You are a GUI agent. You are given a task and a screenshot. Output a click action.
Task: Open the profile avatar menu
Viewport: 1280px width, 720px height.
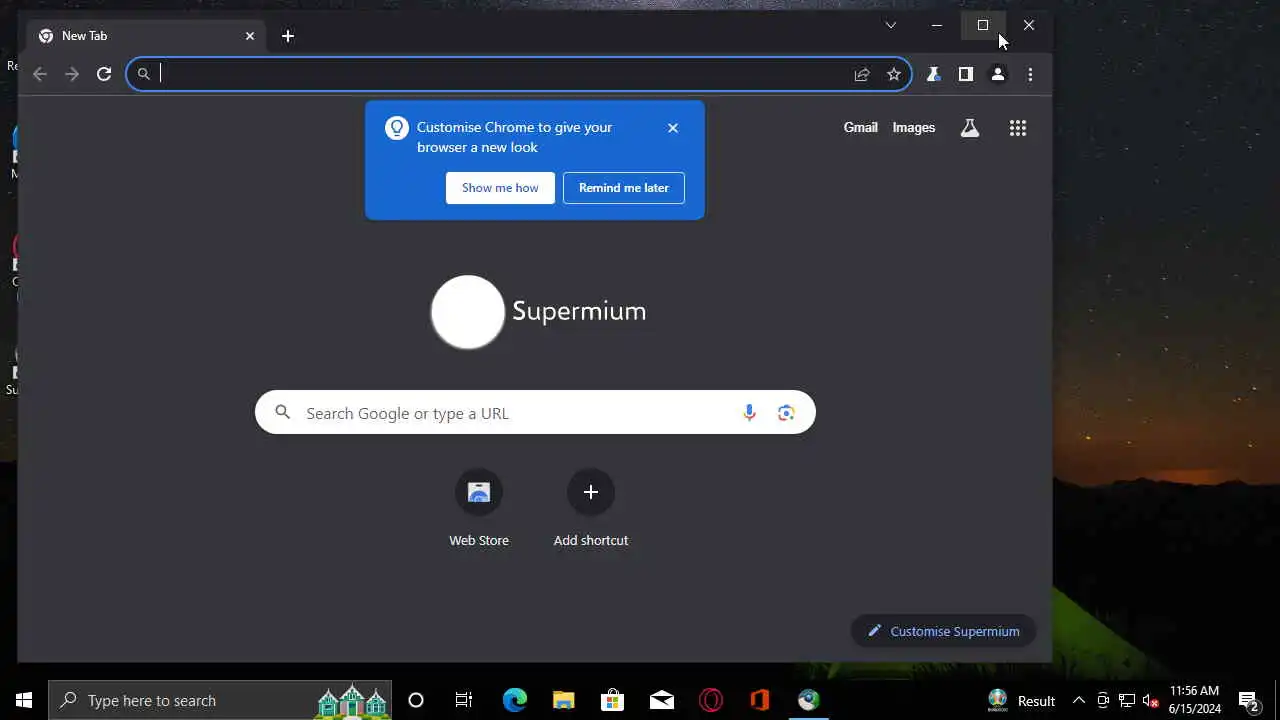coord(998,74)
